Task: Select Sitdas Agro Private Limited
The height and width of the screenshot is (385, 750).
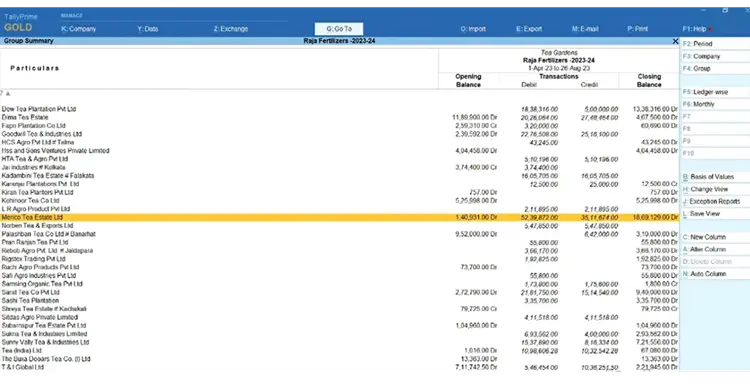Action: (x=40, y=318)
